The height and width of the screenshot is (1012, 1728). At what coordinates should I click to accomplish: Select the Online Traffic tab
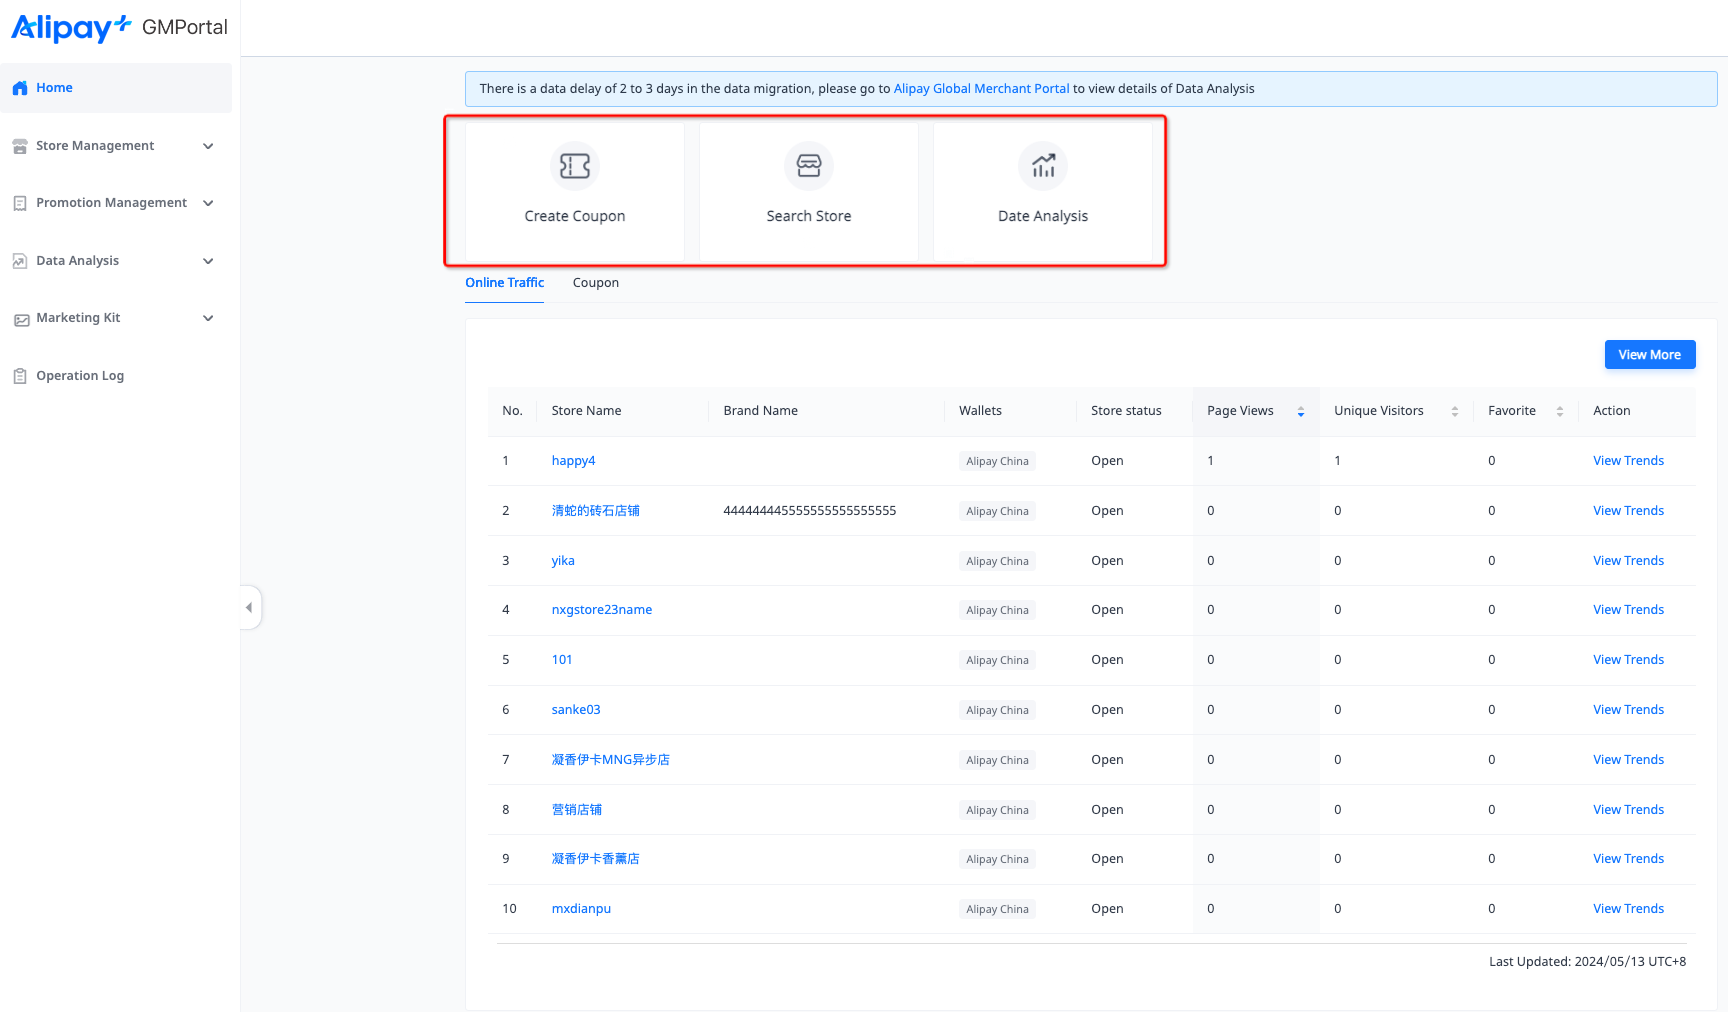pyautogui.click(x=504, y=283)
